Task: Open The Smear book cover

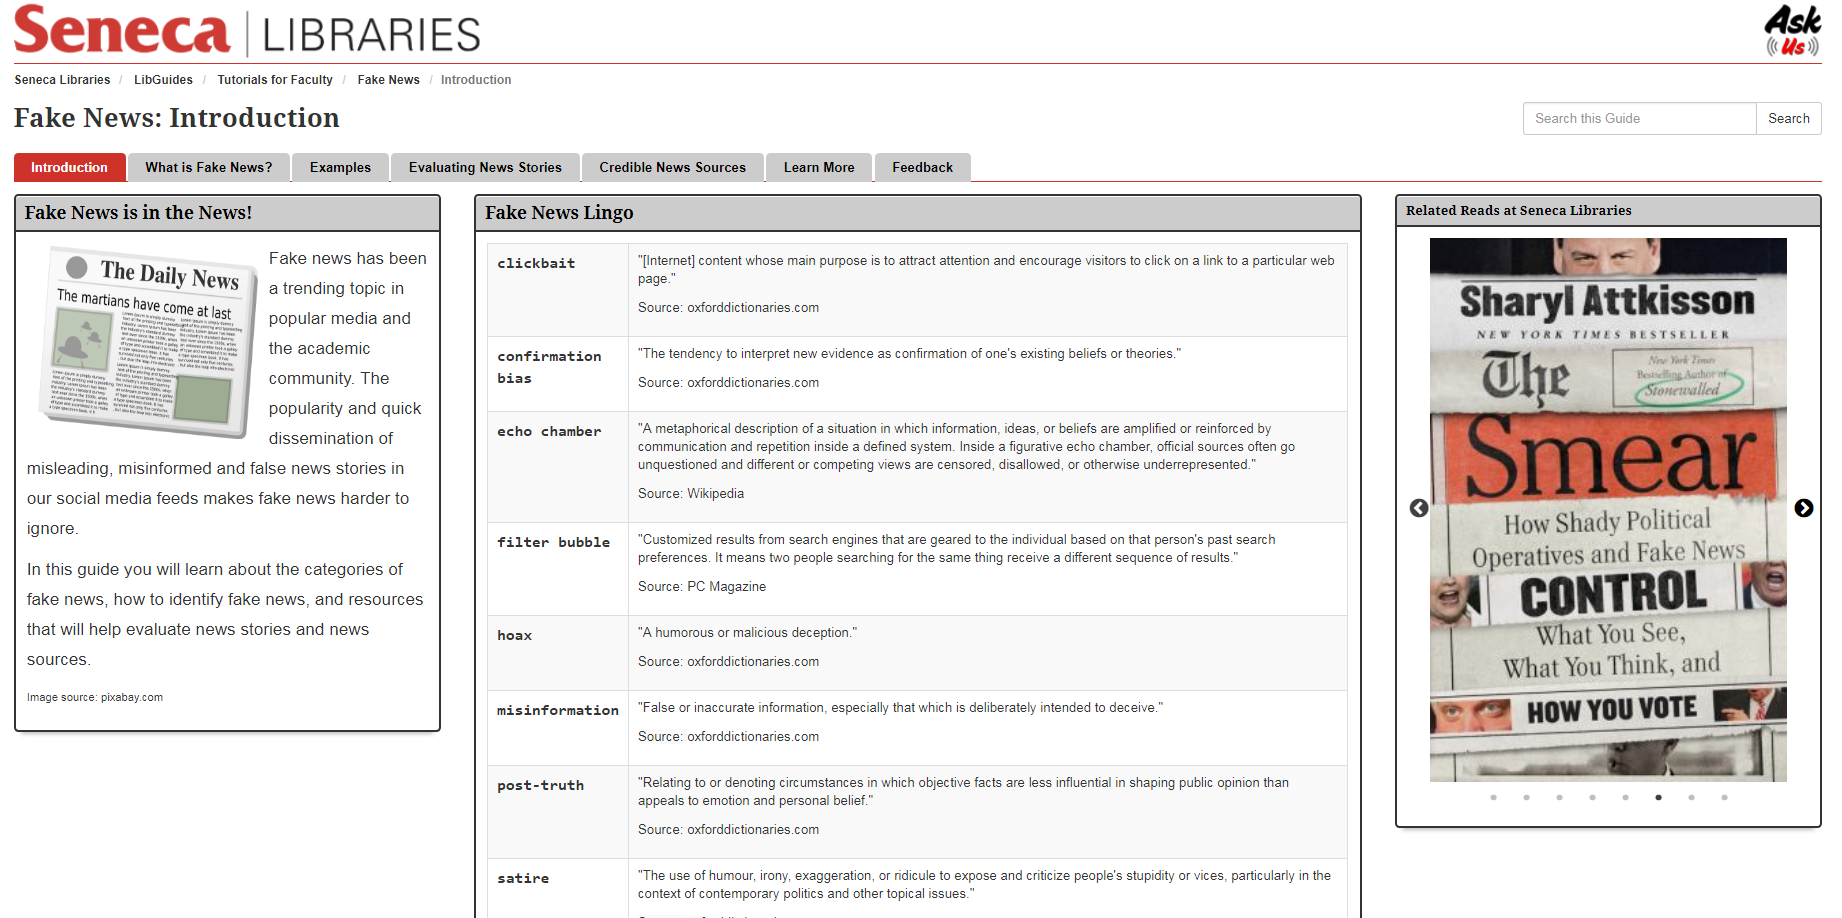Action: tap(1608, 510)
